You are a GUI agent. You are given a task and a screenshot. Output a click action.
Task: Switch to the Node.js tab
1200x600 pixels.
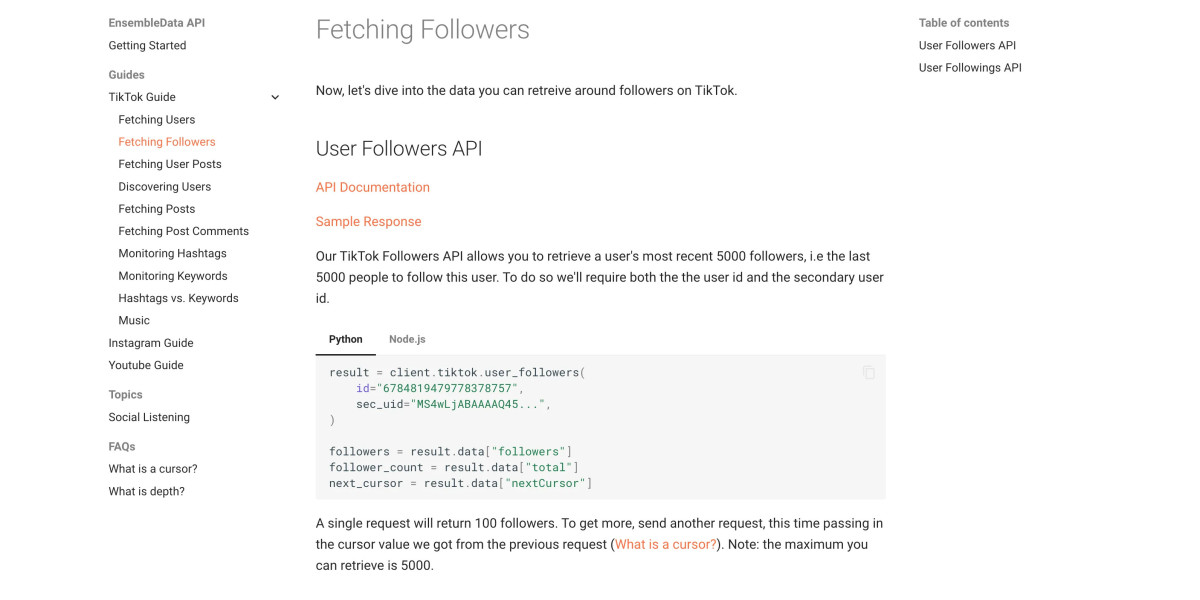click(x=406, y=339)
